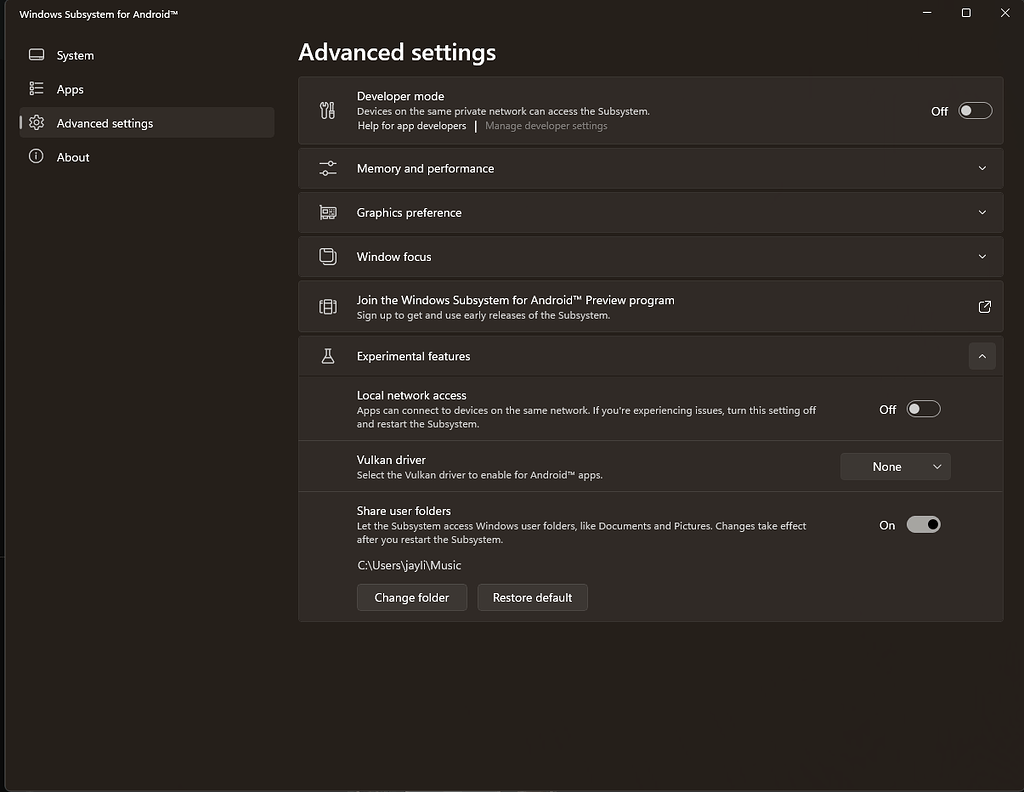Expand the Window focus section

(982, 256)
